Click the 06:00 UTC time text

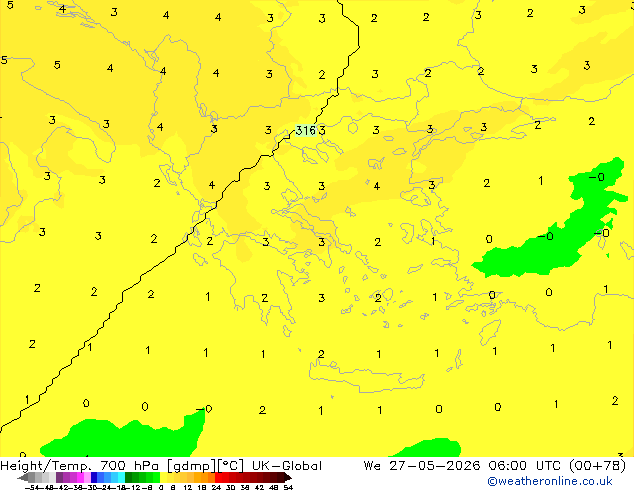tap(524, 466)
